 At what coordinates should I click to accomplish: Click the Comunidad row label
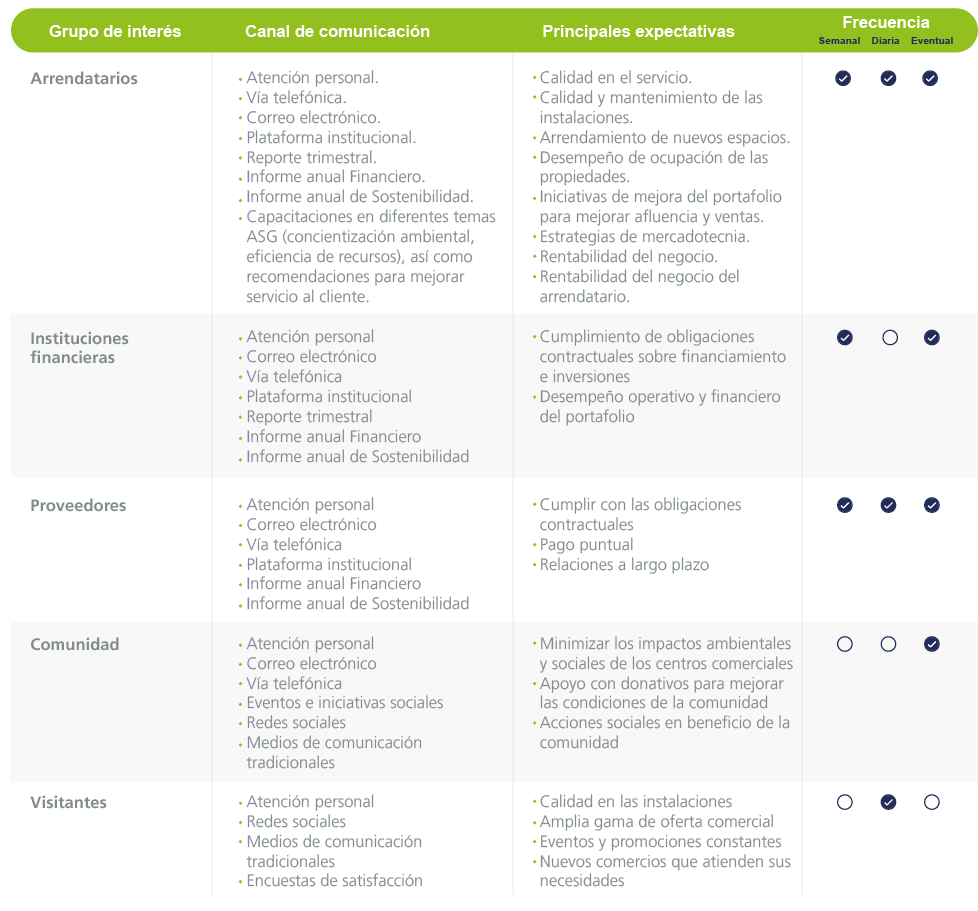click(x=74, y=644)
